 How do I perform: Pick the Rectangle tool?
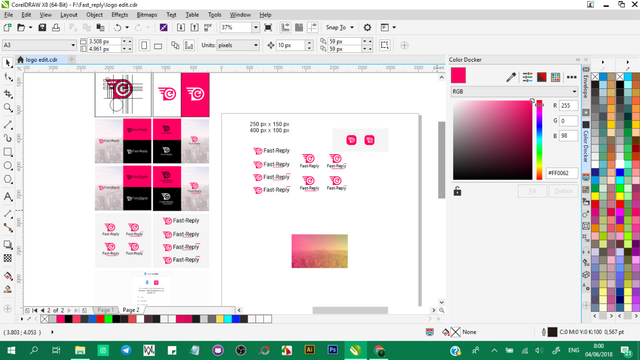click(7, 152)
